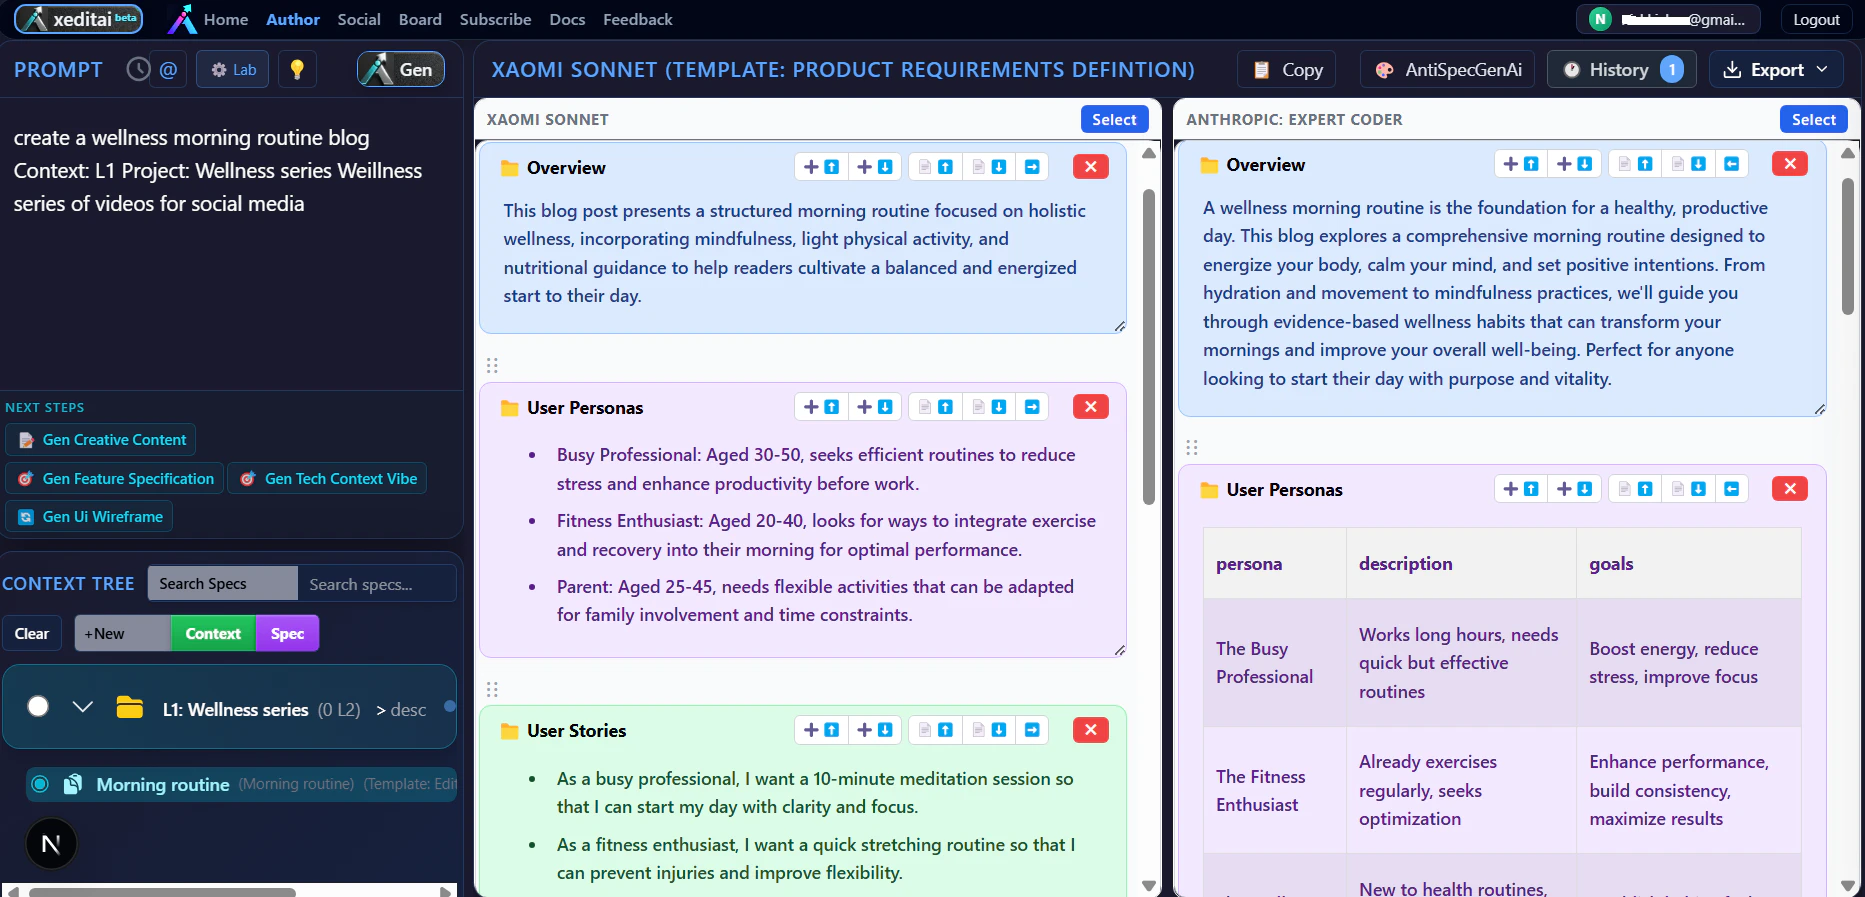Delete the Anthropic User Personas section
This screenshot has width=1865, height=897.
[x=1789, y=489]
